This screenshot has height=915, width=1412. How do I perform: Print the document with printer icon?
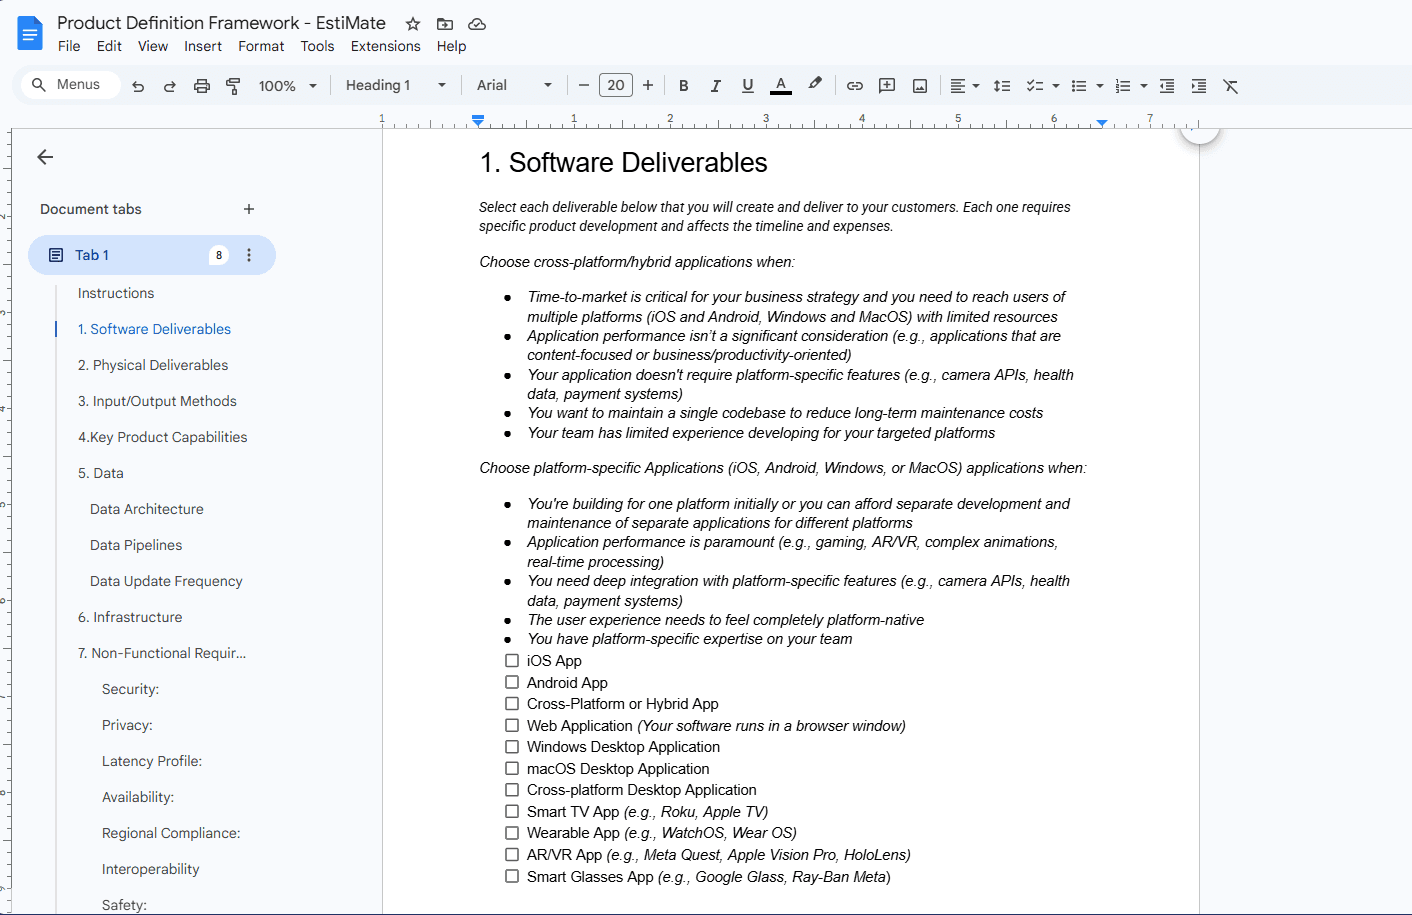coord(202,86)
